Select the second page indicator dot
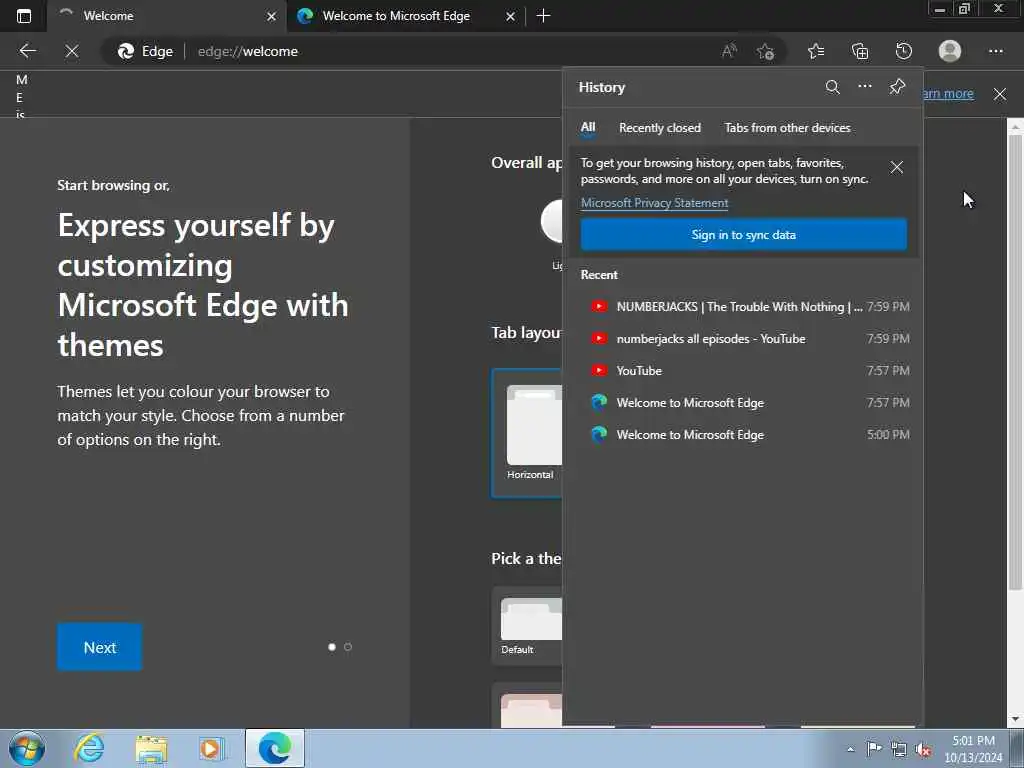The image size is (1024, 768). pos(348,647)
